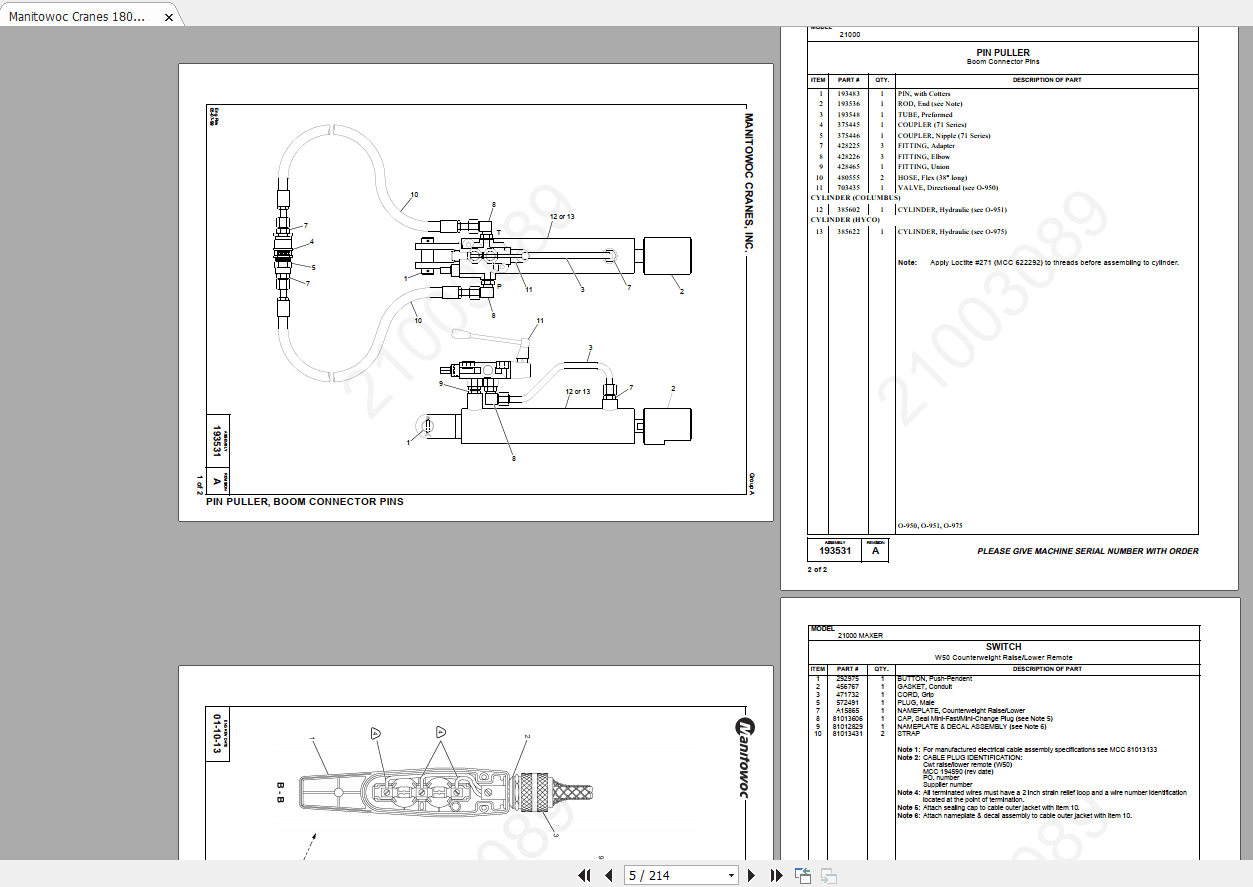This screenshot has width=1253, height=887.
Task: Click the STRAP description
Action: (x=909, y=735)
